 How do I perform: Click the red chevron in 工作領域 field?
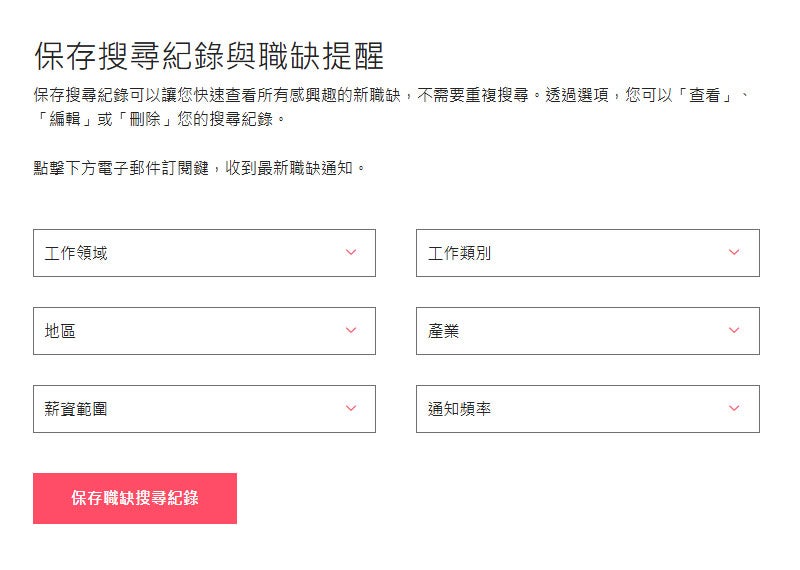351,253
